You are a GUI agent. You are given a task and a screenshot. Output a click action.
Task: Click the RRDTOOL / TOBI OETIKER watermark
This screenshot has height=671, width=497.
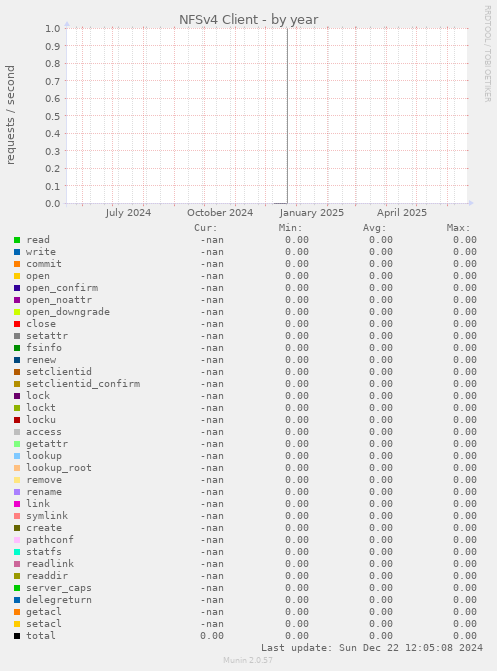tap(488, 53)
